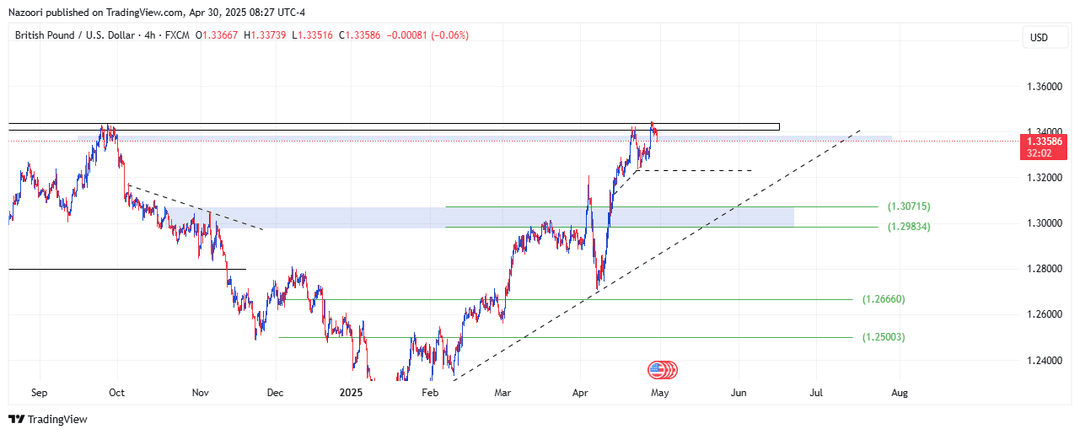Click Nov on the time axis
1080x434 pixels.
tap(200, 393)
